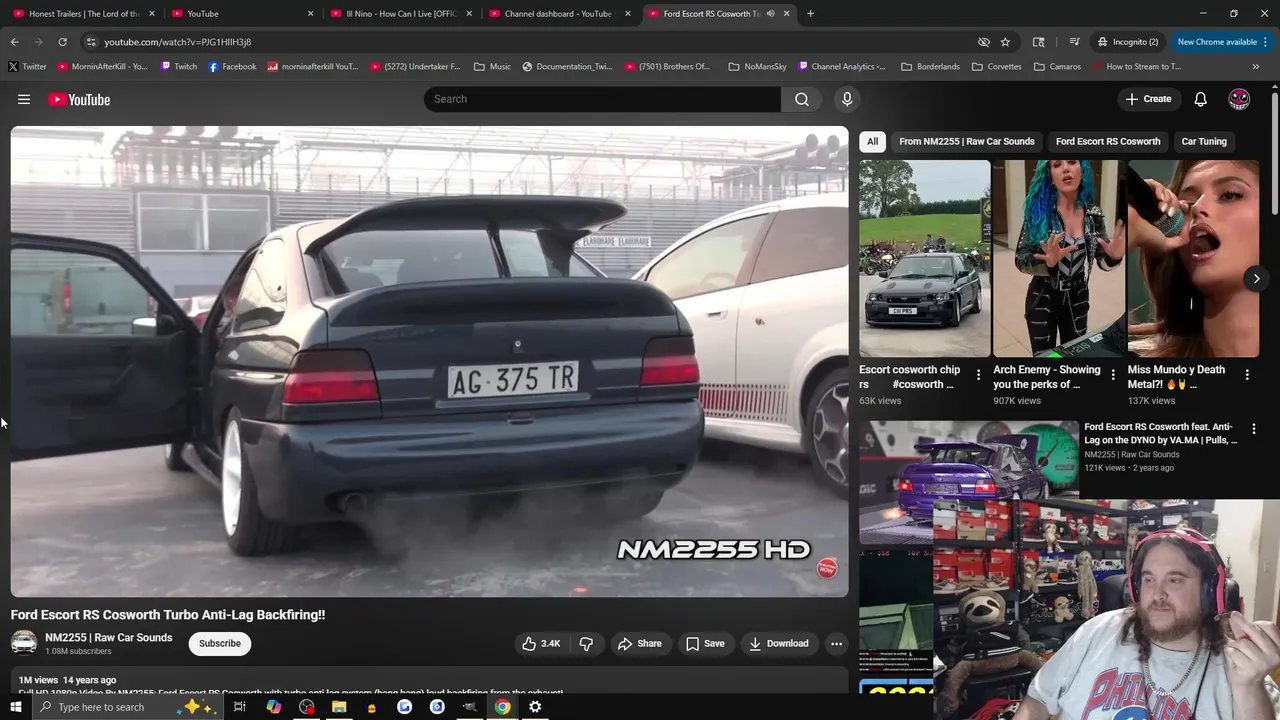Show next shorts with the arrow

point(1256,279)
